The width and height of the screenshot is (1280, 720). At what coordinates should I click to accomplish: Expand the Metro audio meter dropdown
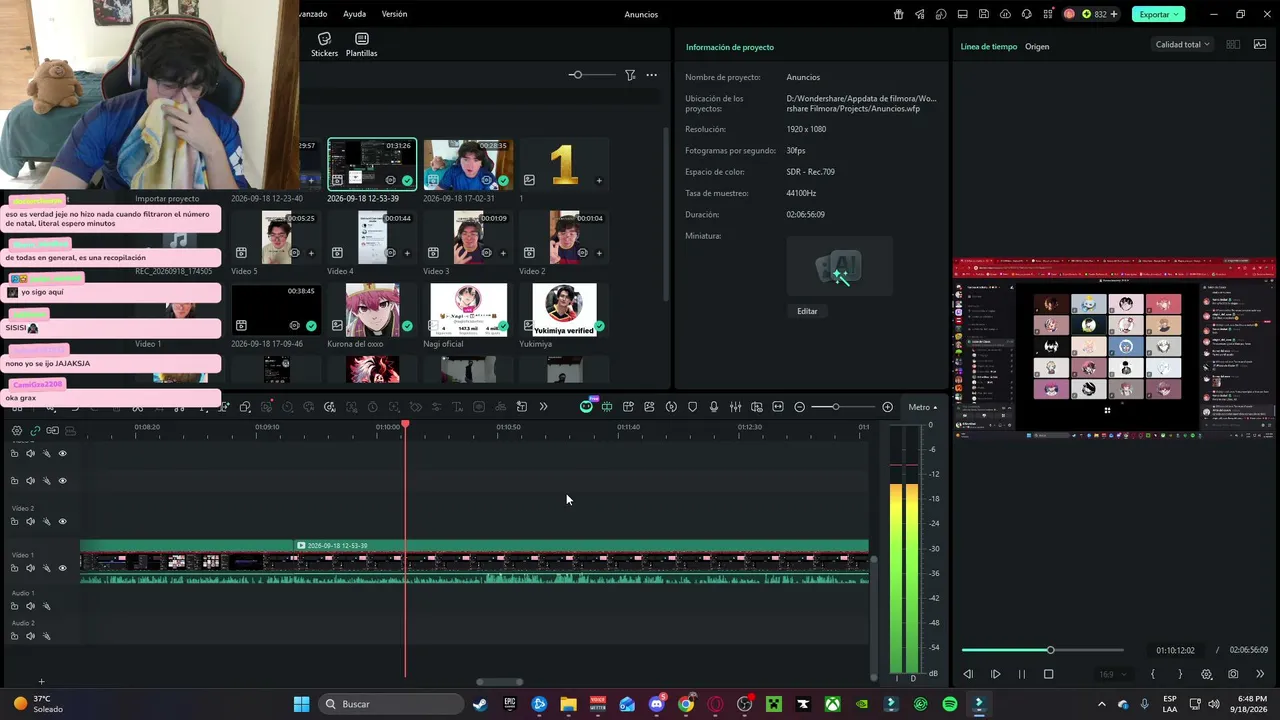[x=923, y=407]
